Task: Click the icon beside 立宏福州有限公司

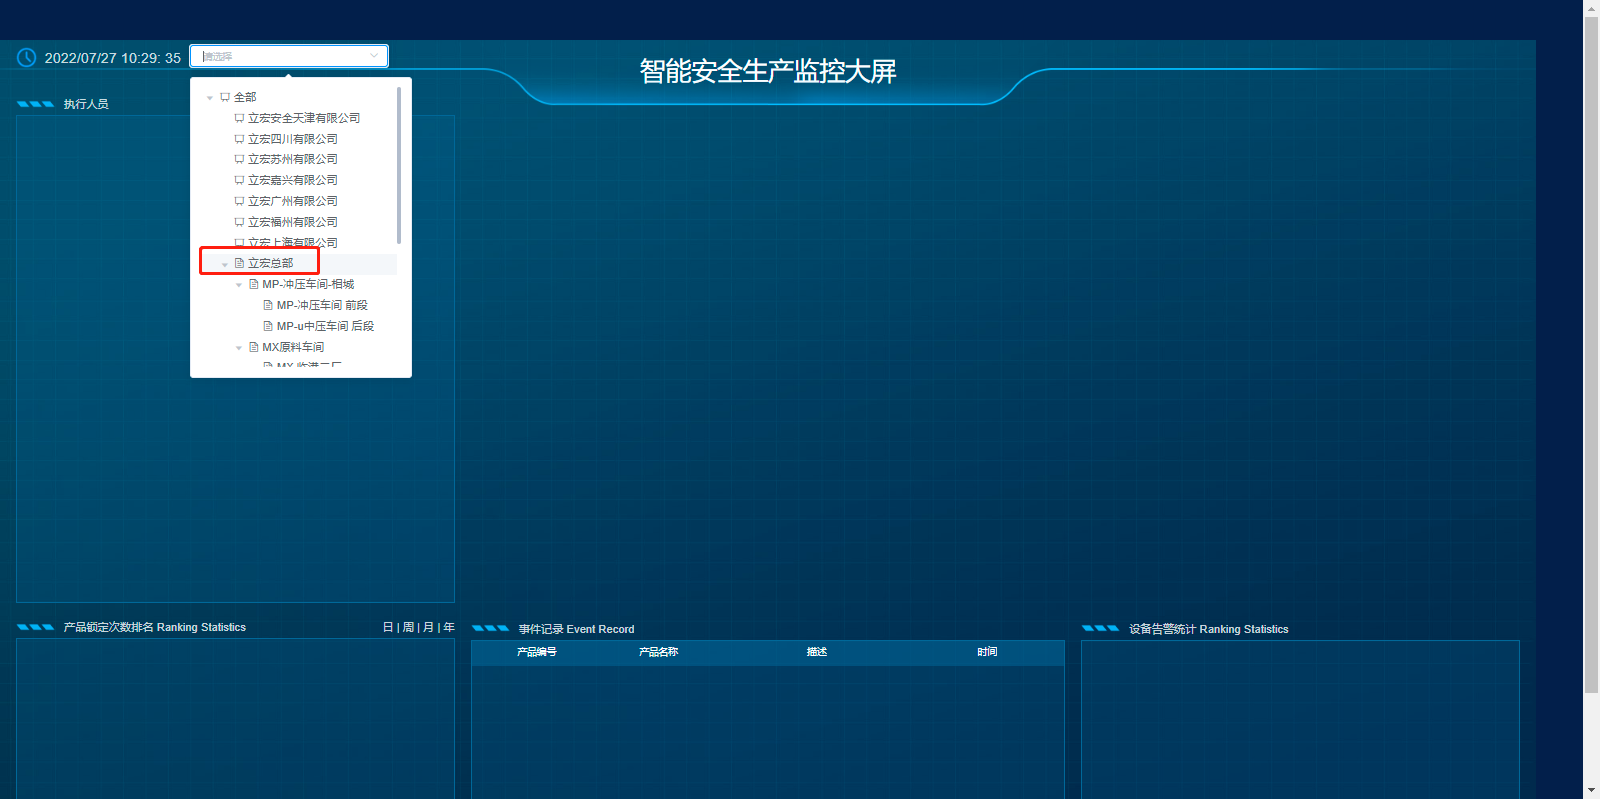Action: click(x=239, y=222)
